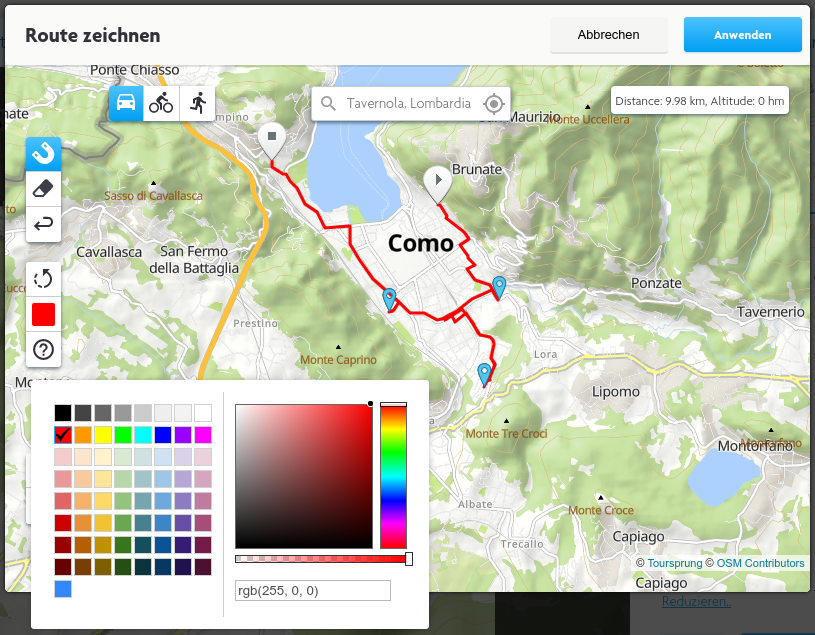Click the undo arrow icon
The width and height of the screenshot is (815, 635).
(x=43, y=224)
